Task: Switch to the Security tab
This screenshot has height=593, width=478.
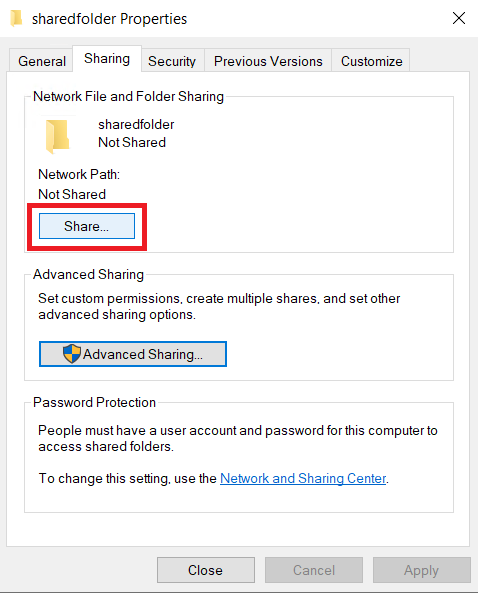Action: tap(172, 61)
